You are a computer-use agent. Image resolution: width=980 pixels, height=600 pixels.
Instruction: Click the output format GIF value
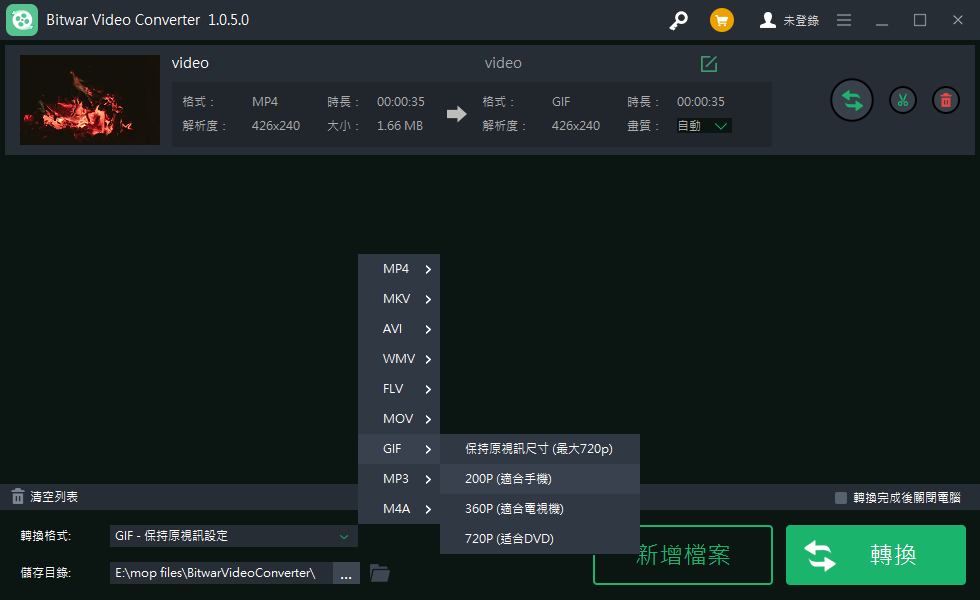(561, 102)
